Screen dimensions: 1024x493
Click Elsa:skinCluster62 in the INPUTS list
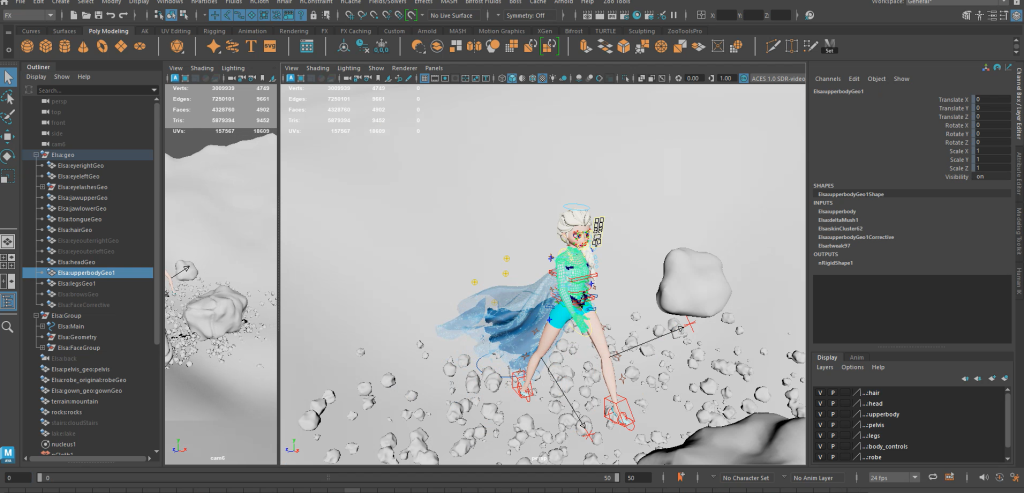840,229
